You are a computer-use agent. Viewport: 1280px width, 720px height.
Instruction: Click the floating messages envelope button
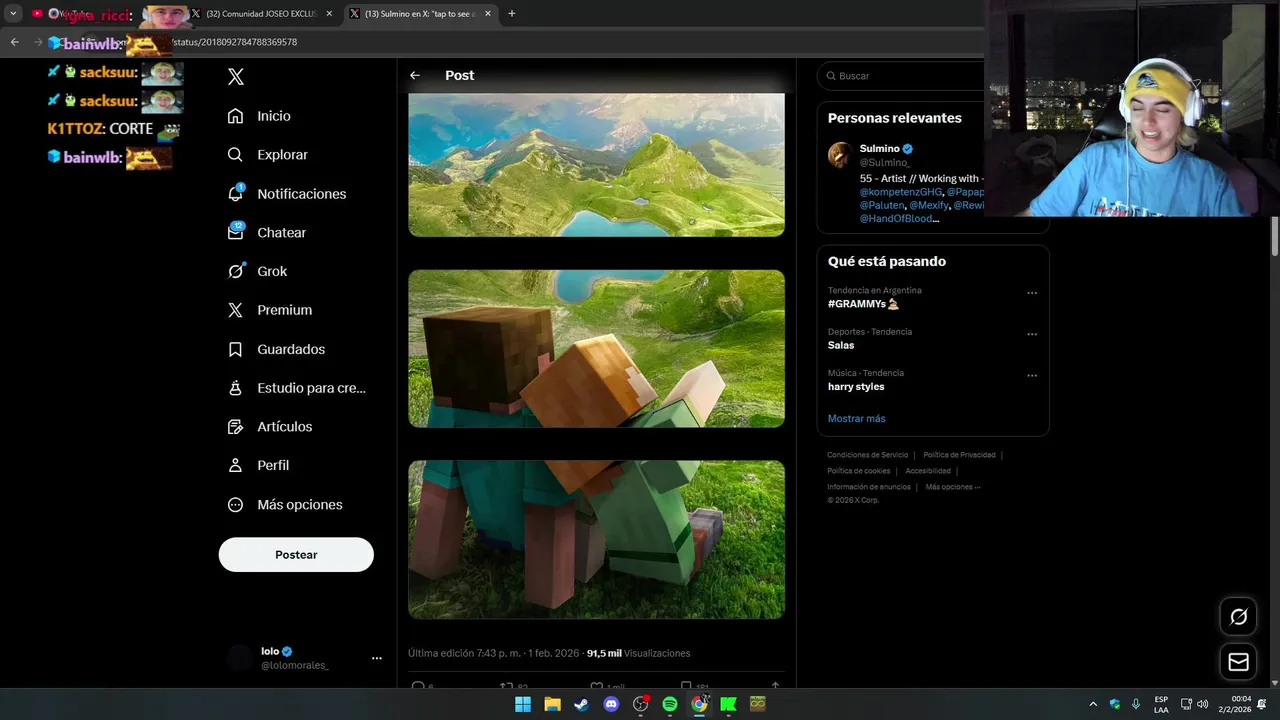(1238, 662)
